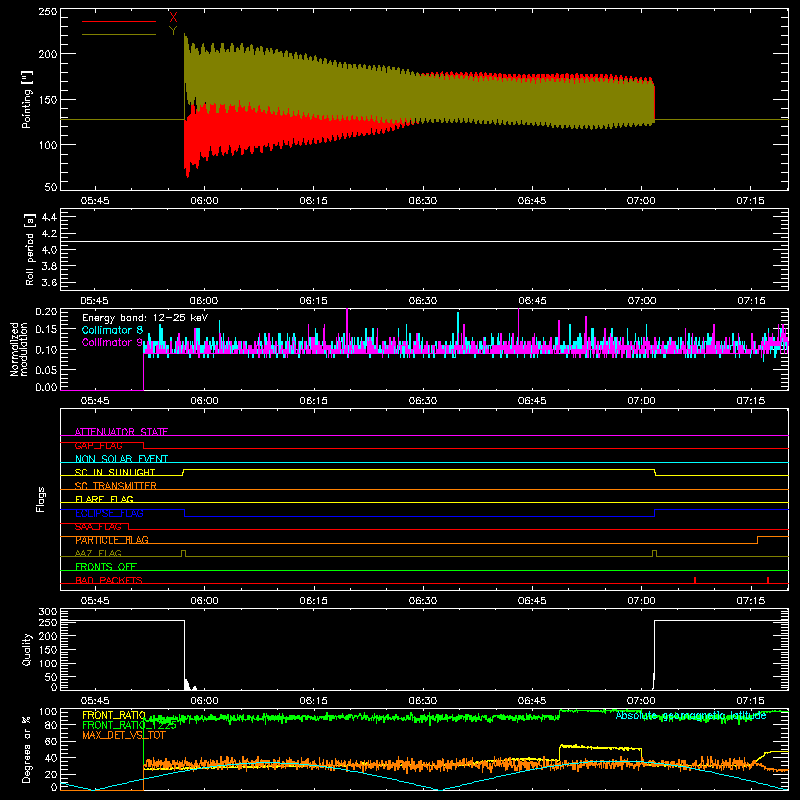Click the white roll period line

424,242
